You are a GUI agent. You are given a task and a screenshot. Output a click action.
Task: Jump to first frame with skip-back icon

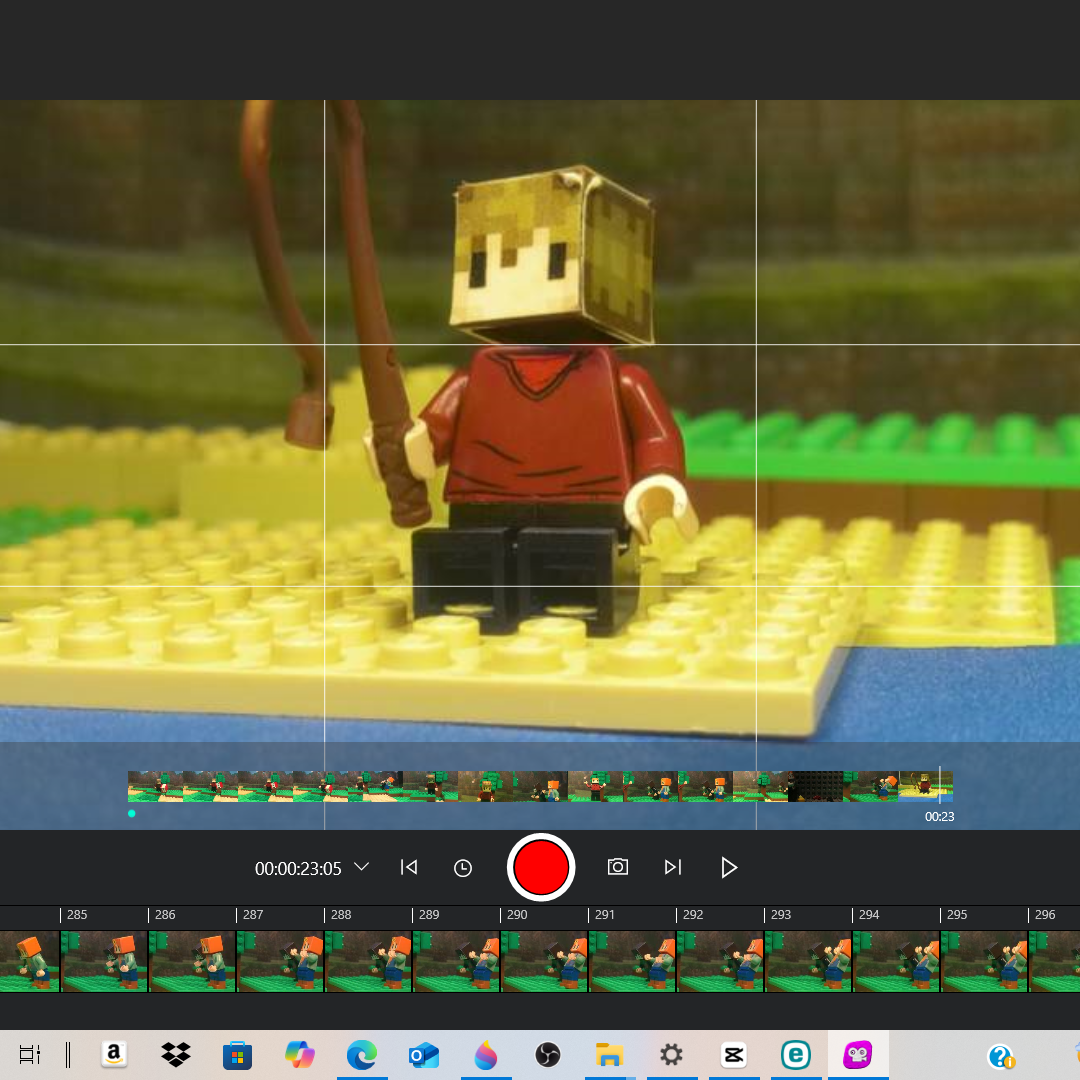pyautogui.click(x=408, y=867)
